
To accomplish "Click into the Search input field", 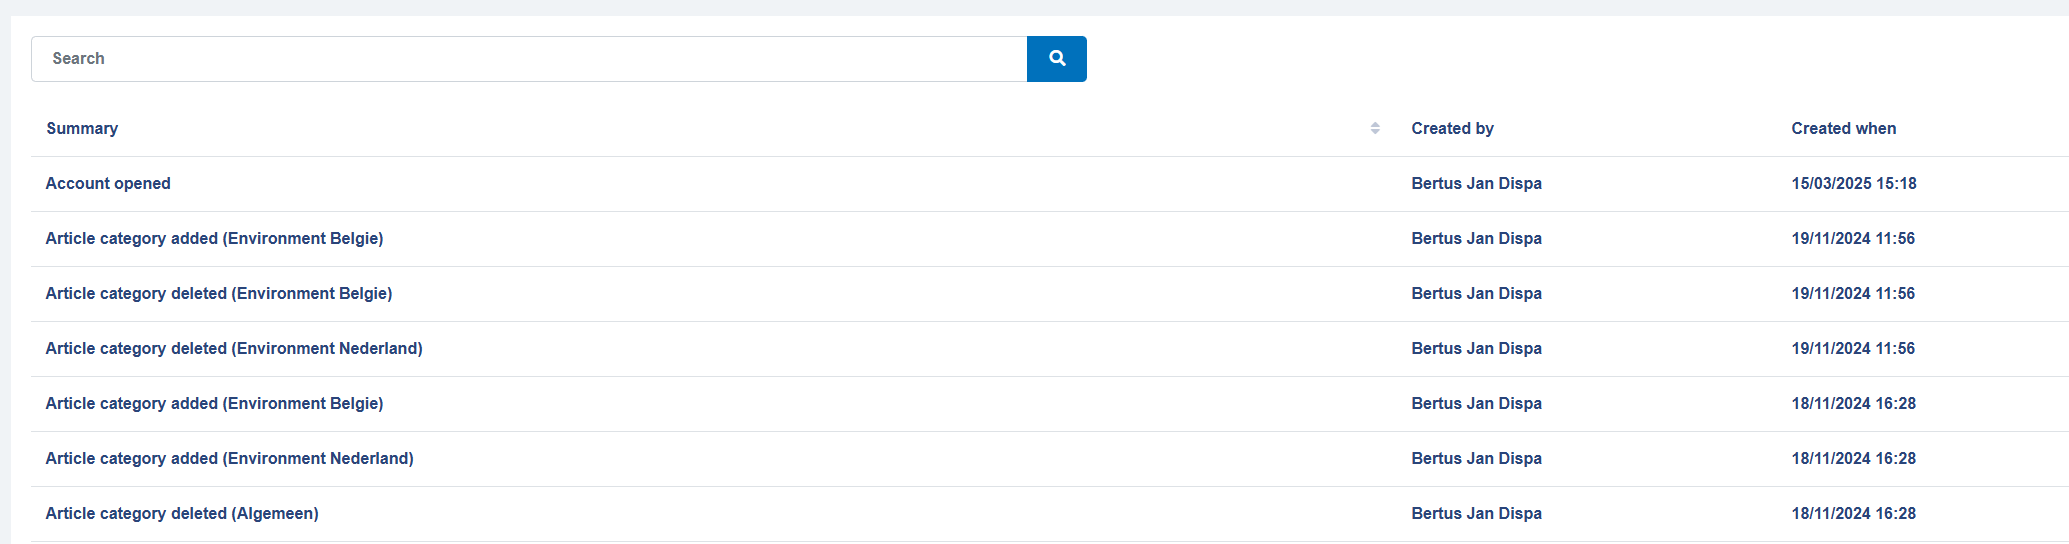I will (x=528, y=59).
